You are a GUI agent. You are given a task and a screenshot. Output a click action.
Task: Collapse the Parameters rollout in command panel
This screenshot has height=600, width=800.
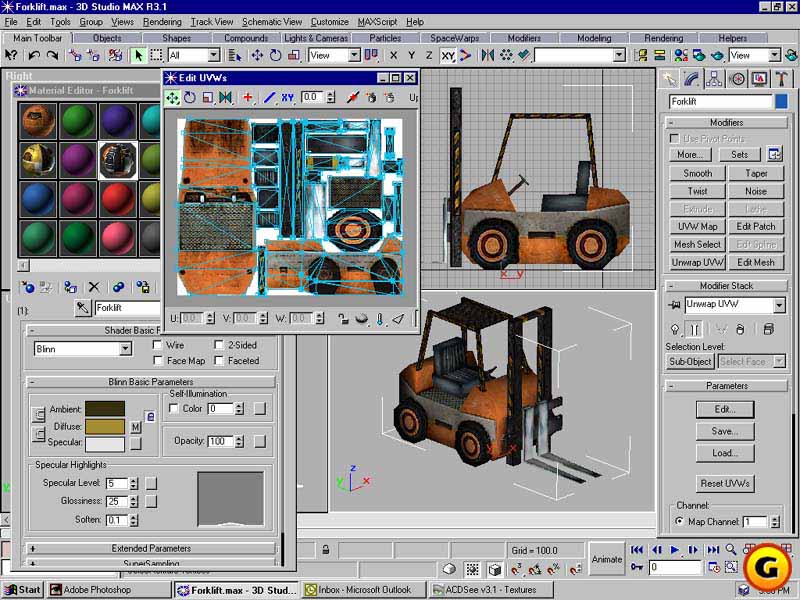click(x=727, y=386)
